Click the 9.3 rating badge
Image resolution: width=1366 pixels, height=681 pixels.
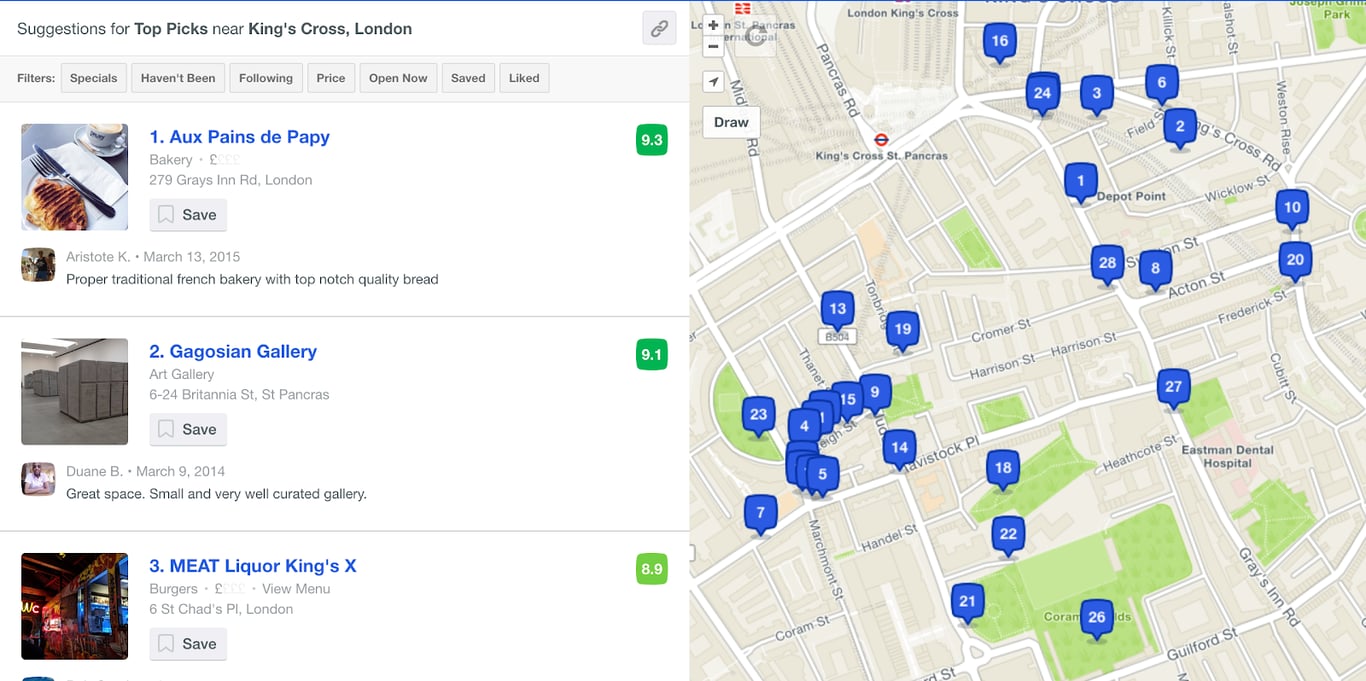pyautogui.click(x=652, y=140)
